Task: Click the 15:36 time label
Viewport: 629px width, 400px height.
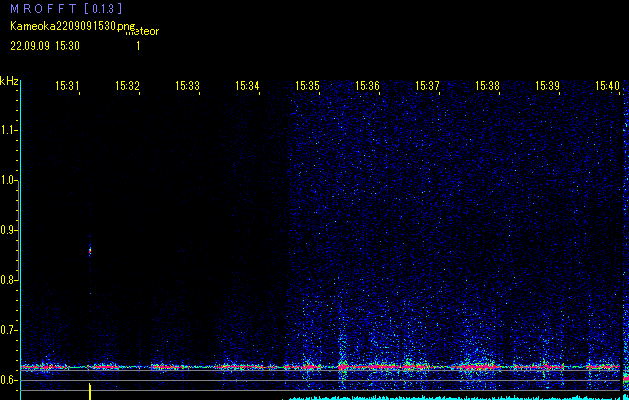Action: pyautogui.click(x=367, y=85)
